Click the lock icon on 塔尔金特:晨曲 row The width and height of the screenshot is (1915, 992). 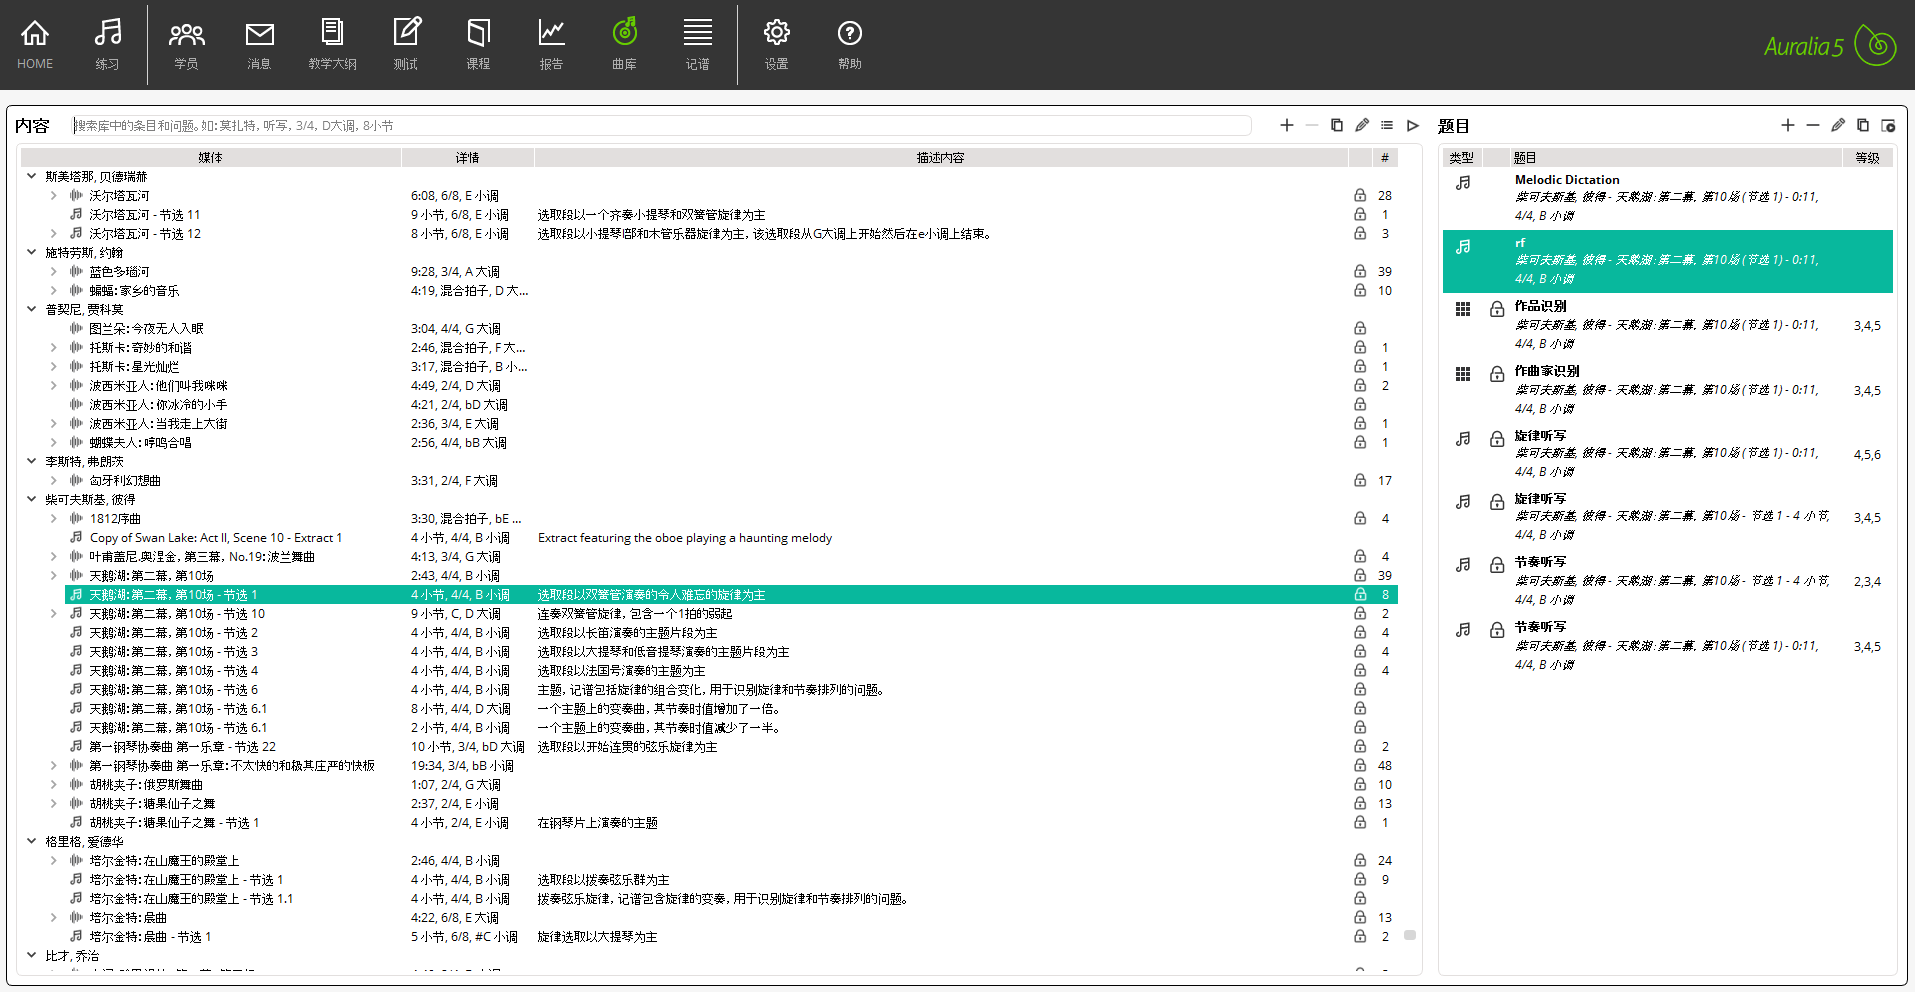click(1360, 917)
